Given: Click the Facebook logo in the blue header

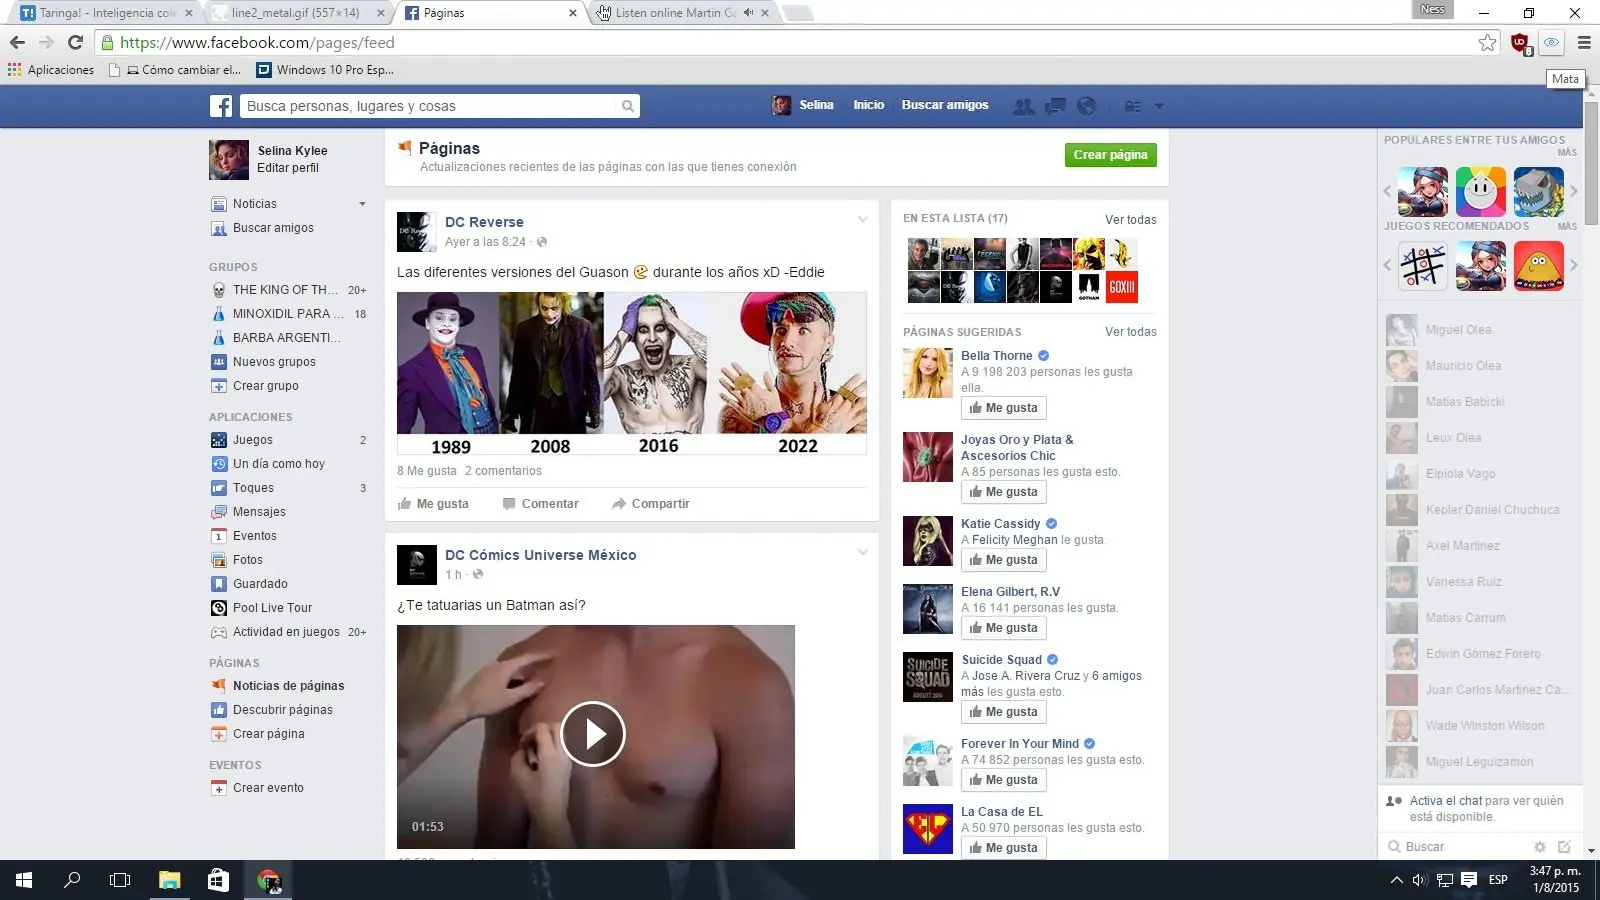Looking at the screenshot, I should (x=221, y=106).
